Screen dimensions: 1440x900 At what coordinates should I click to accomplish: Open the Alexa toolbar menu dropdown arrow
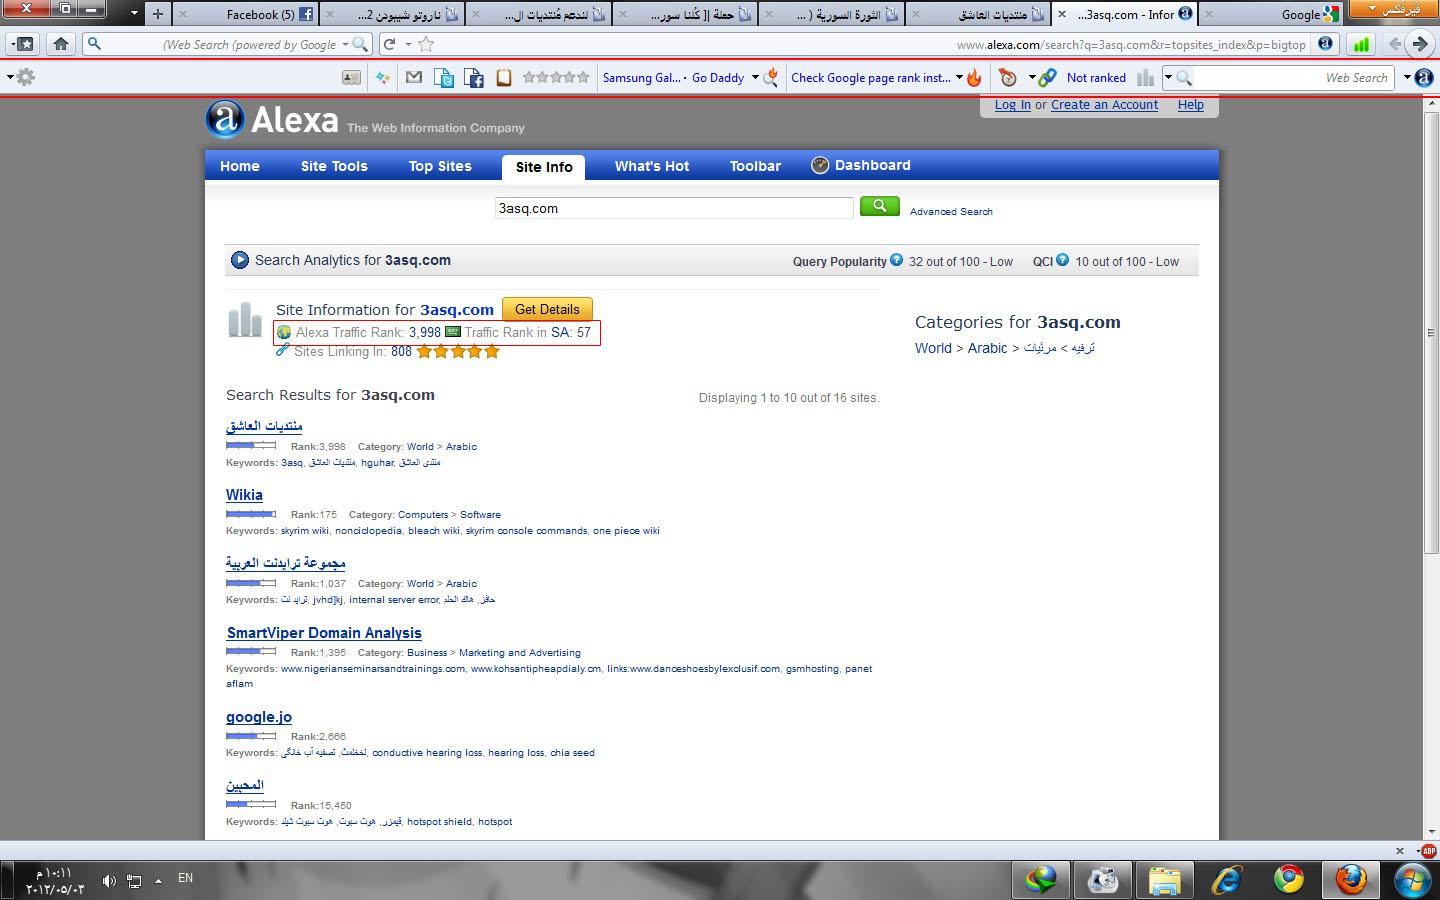pos(1406,77)
